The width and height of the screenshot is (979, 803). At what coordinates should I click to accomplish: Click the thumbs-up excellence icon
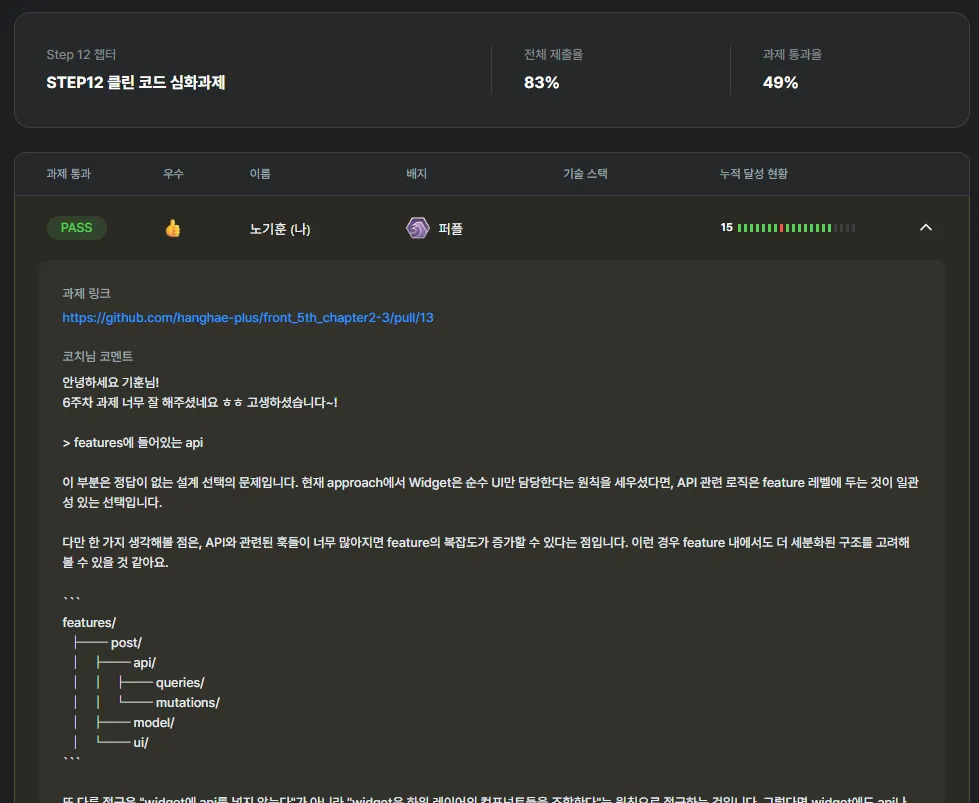coord(173,229)
